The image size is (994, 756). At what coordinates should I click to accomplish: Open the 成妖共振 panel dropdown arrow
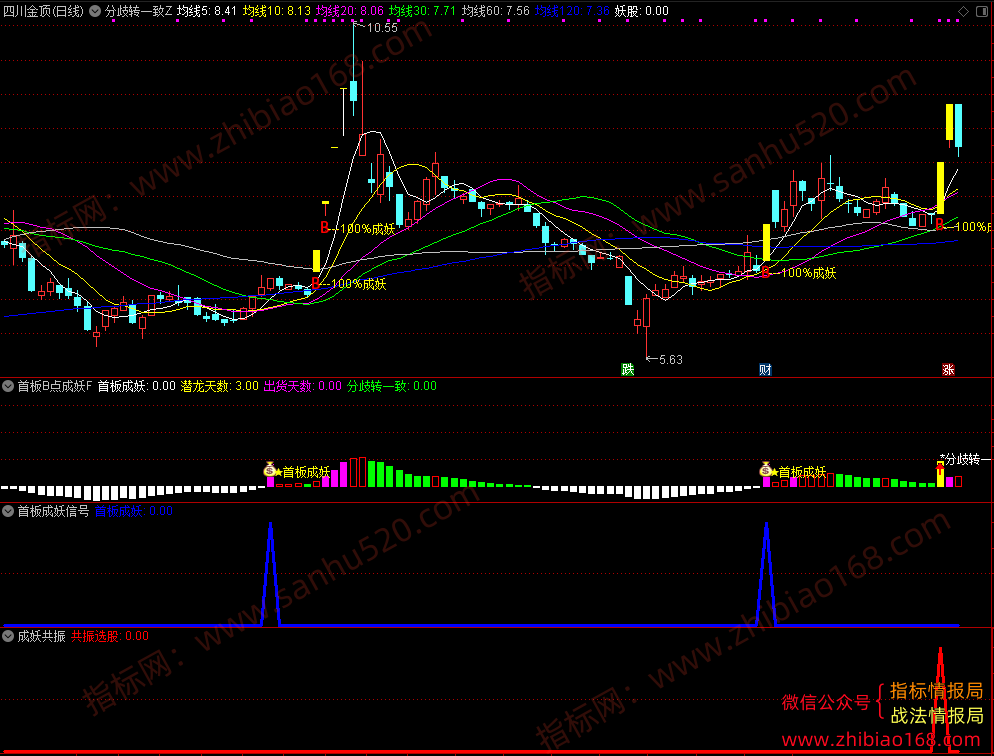point(8,636)
